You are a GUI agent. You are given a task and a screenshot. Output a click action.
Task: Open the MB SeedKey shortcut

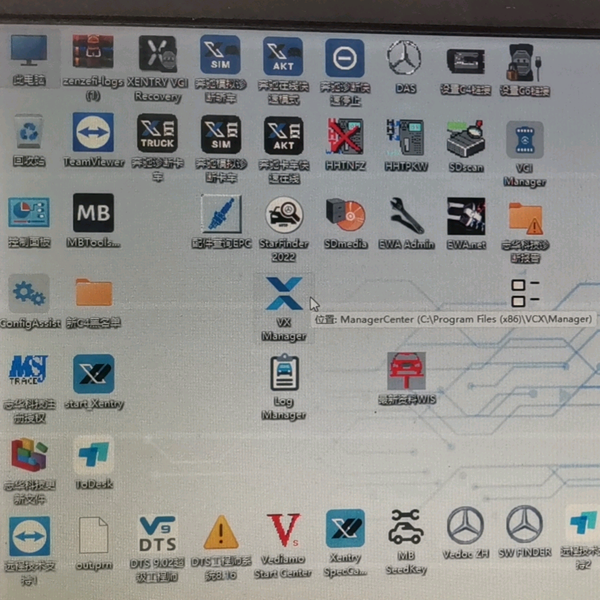tap(405, 530)
